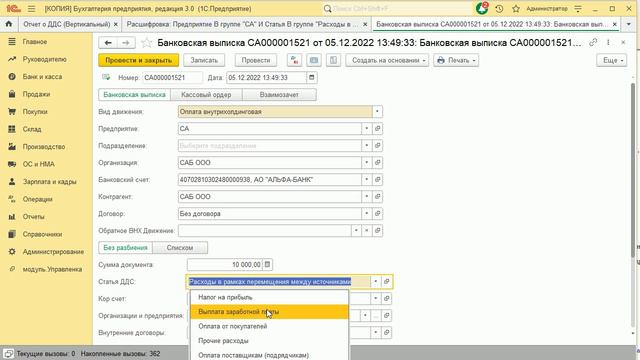The image size is (640, 360).
Task: Open calculator for Сумма документа
Action: click(267, 264)
